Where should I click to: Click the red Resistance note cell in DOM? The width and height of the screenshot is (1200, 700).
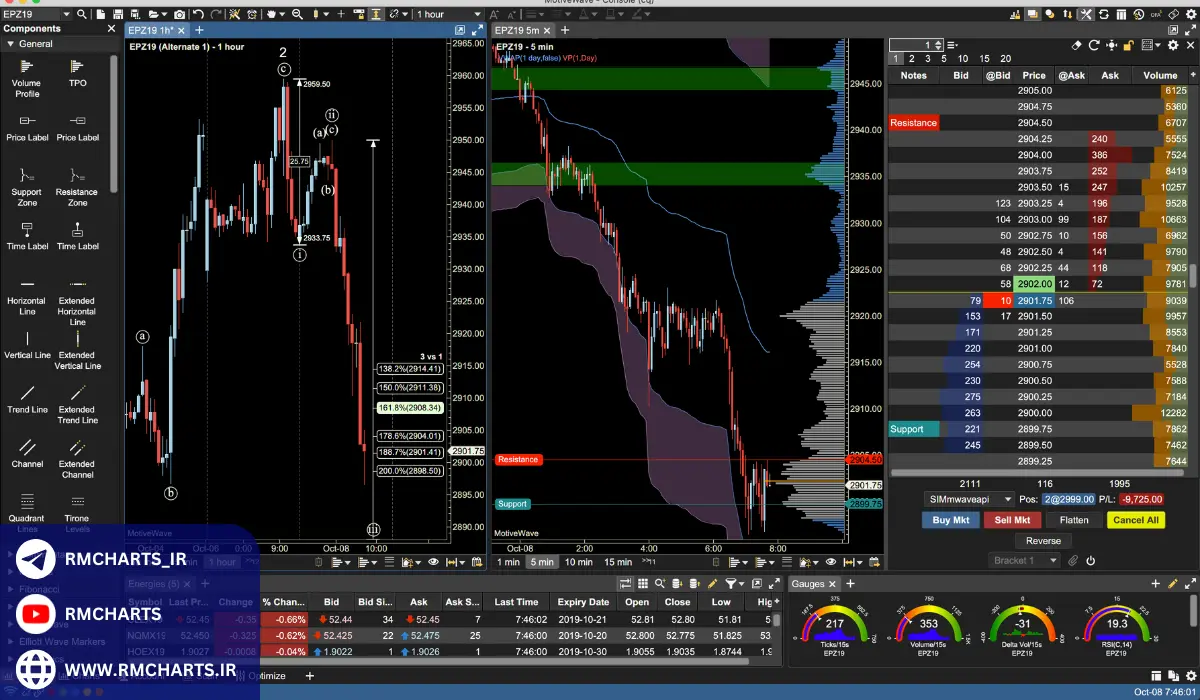(913, 123)
